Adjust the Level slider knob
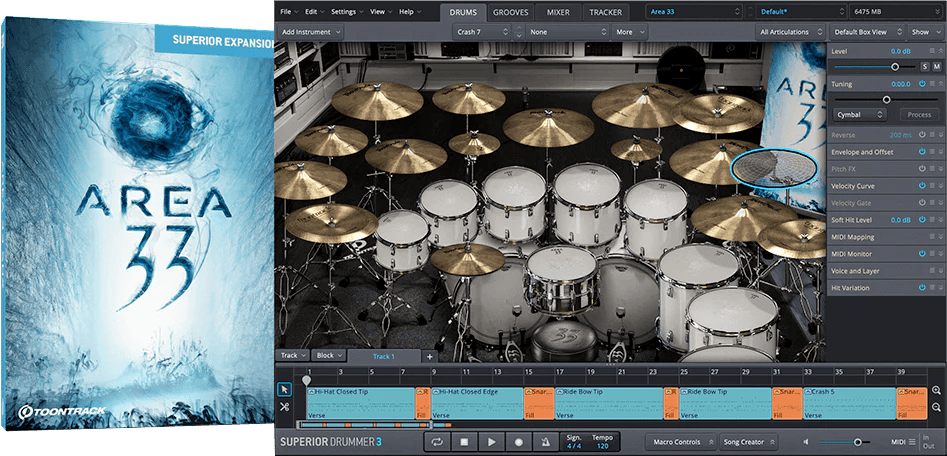 895,66
